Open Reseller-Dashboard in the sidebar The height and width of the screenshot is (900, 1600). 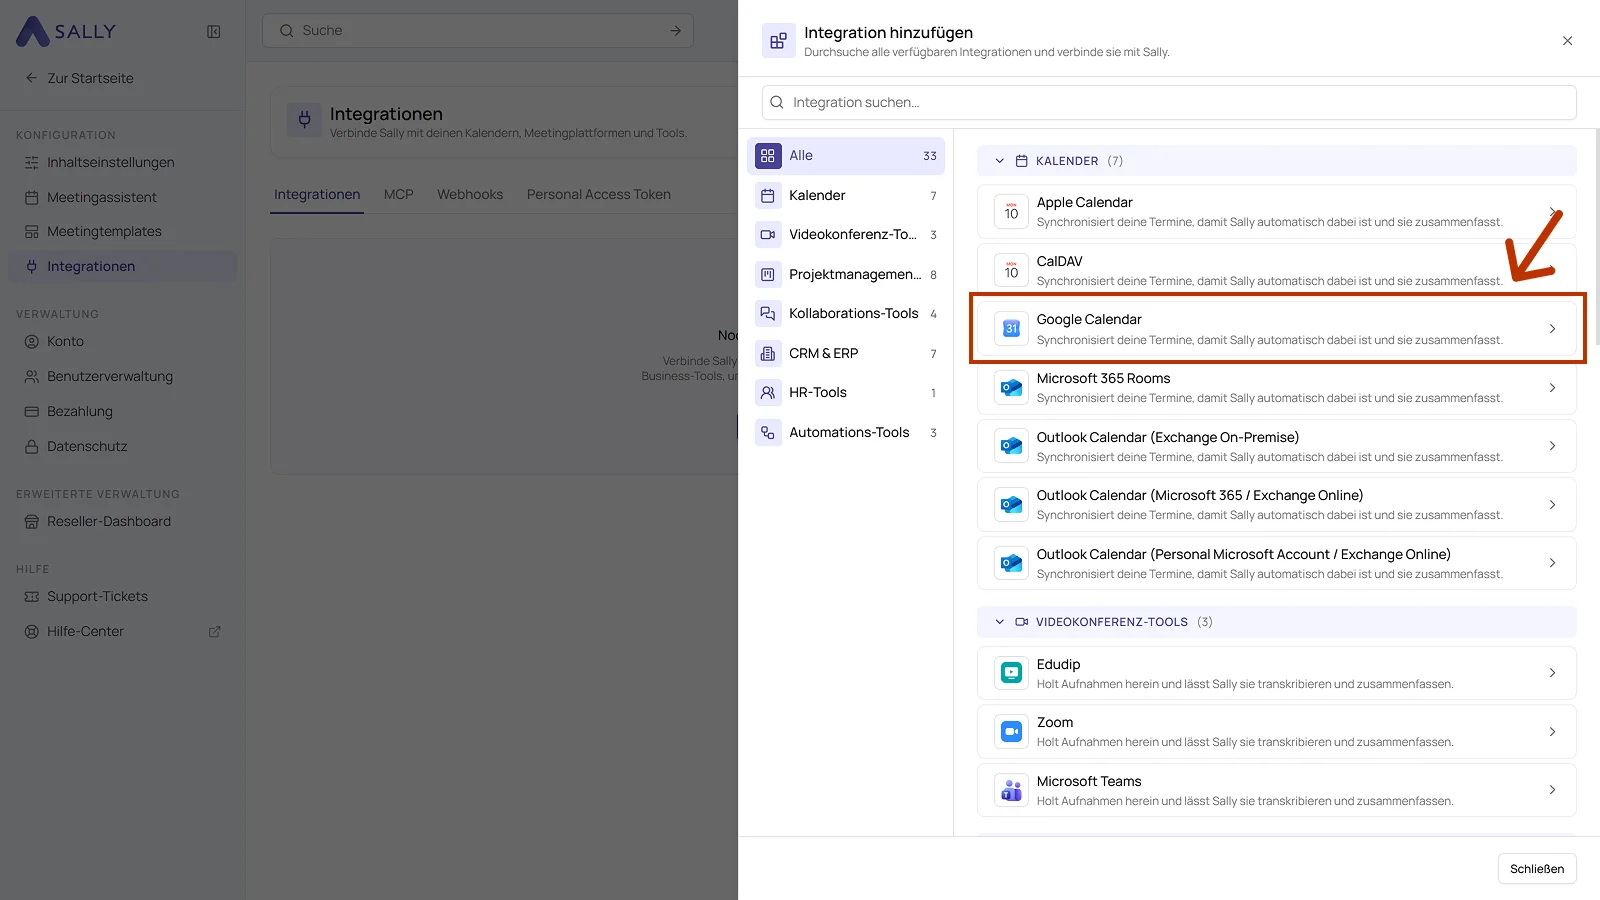click(122, 521)
